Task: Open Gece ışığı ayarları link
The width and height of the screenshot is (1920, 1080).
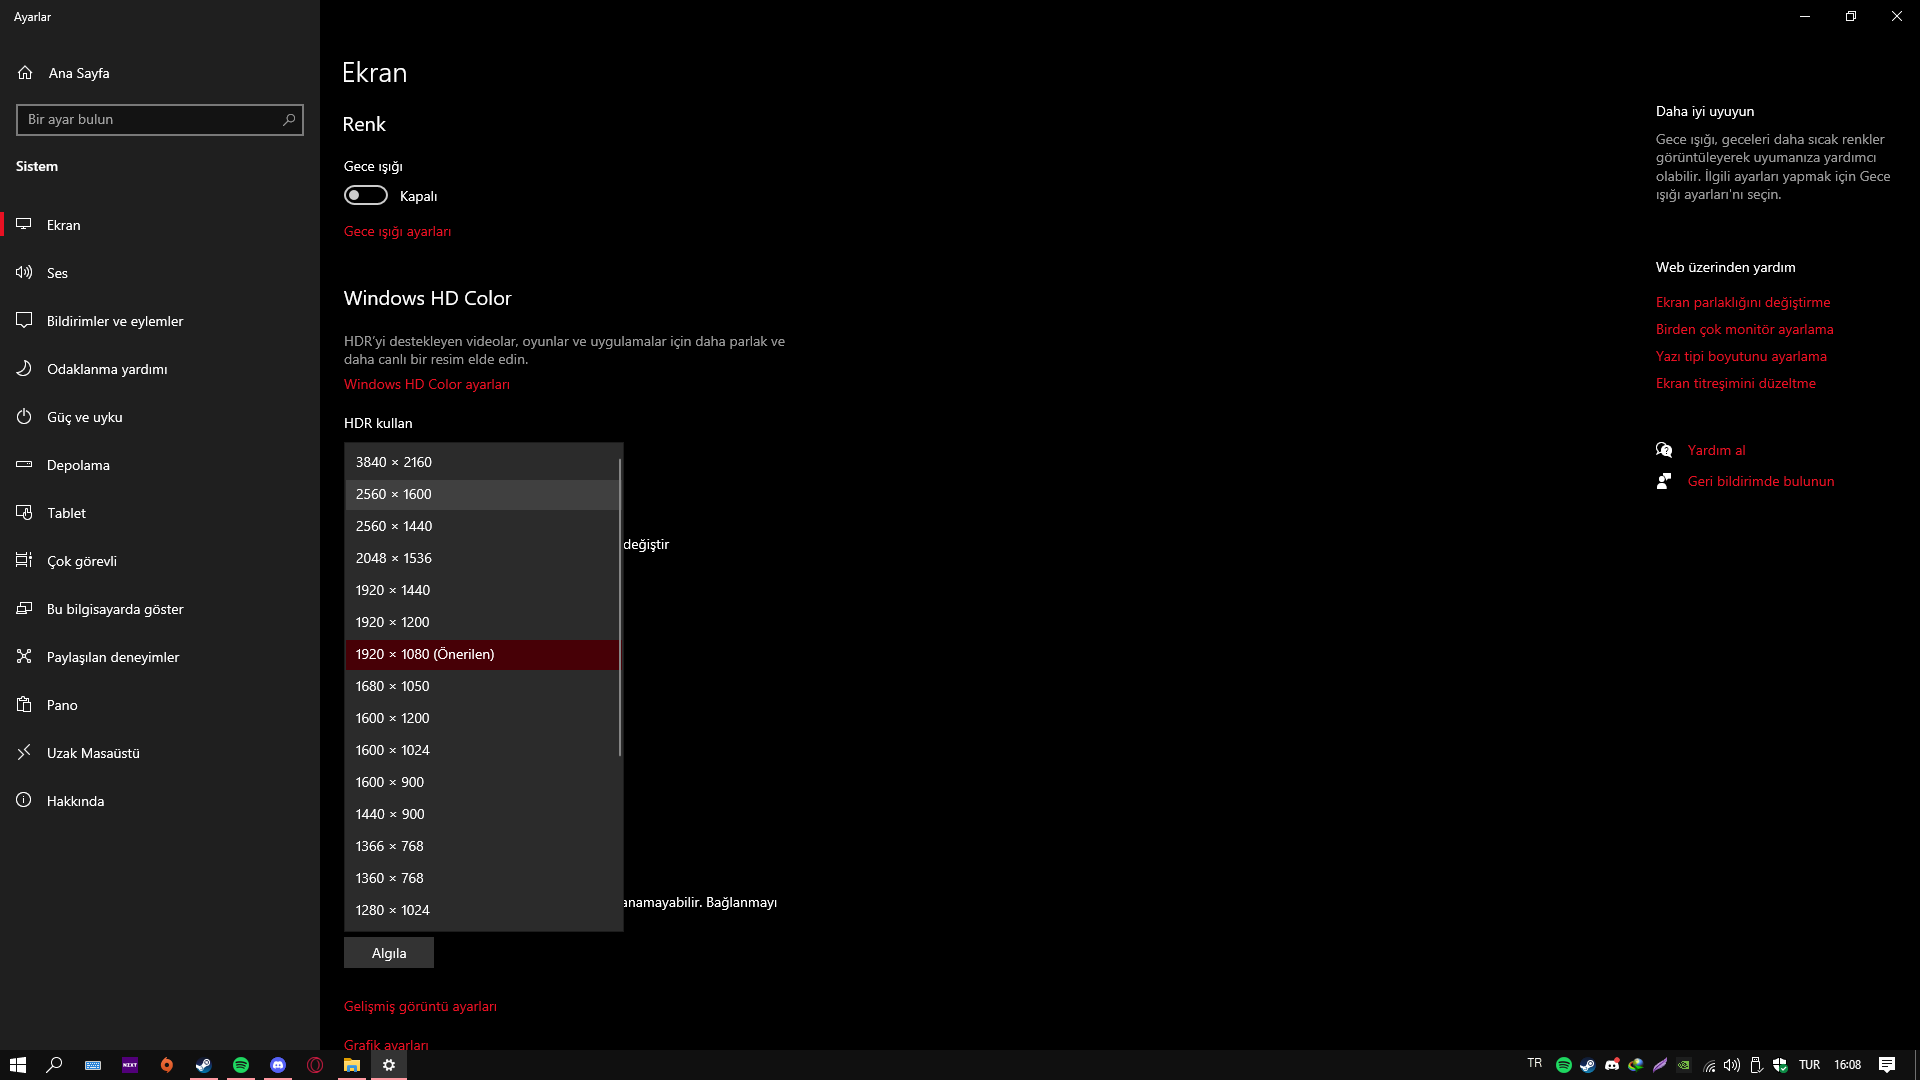Action: [397, 231]
